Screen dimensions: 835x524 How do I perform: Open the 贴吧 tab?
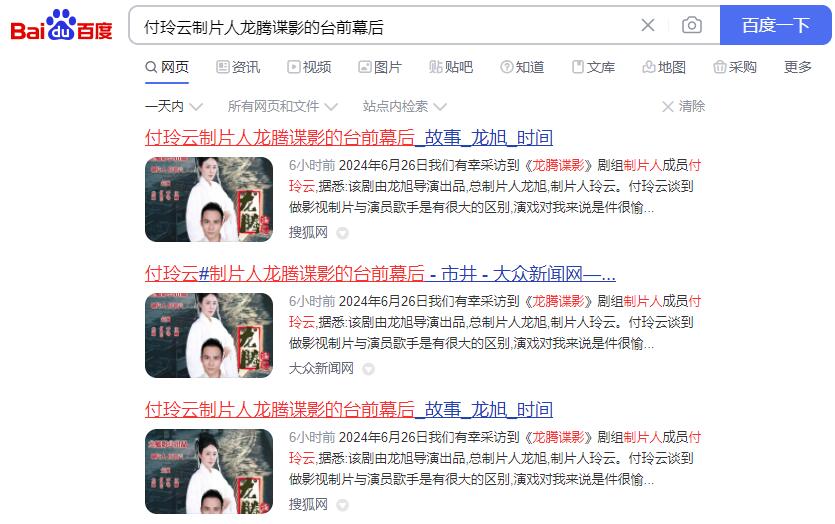451,67
